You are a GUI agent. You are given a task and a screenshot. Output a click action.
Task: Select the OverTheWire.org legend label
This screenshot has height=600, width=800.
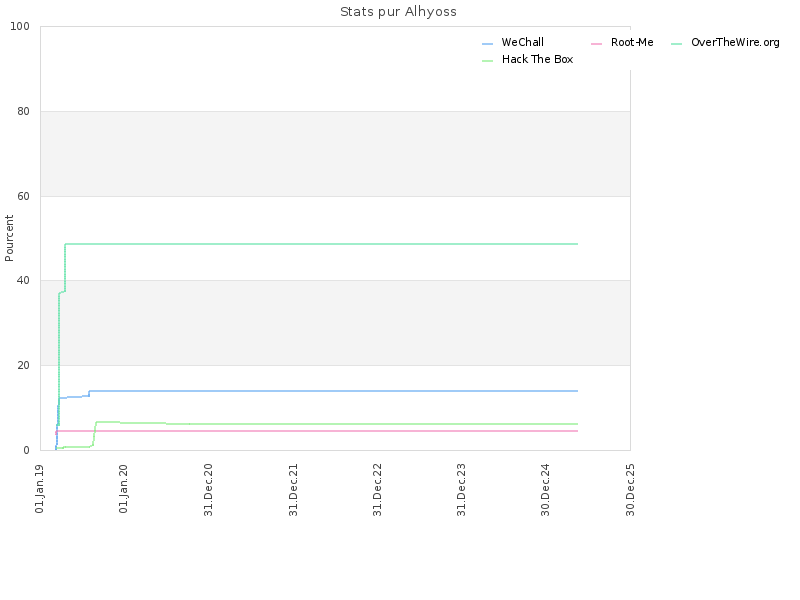(735, 42)
